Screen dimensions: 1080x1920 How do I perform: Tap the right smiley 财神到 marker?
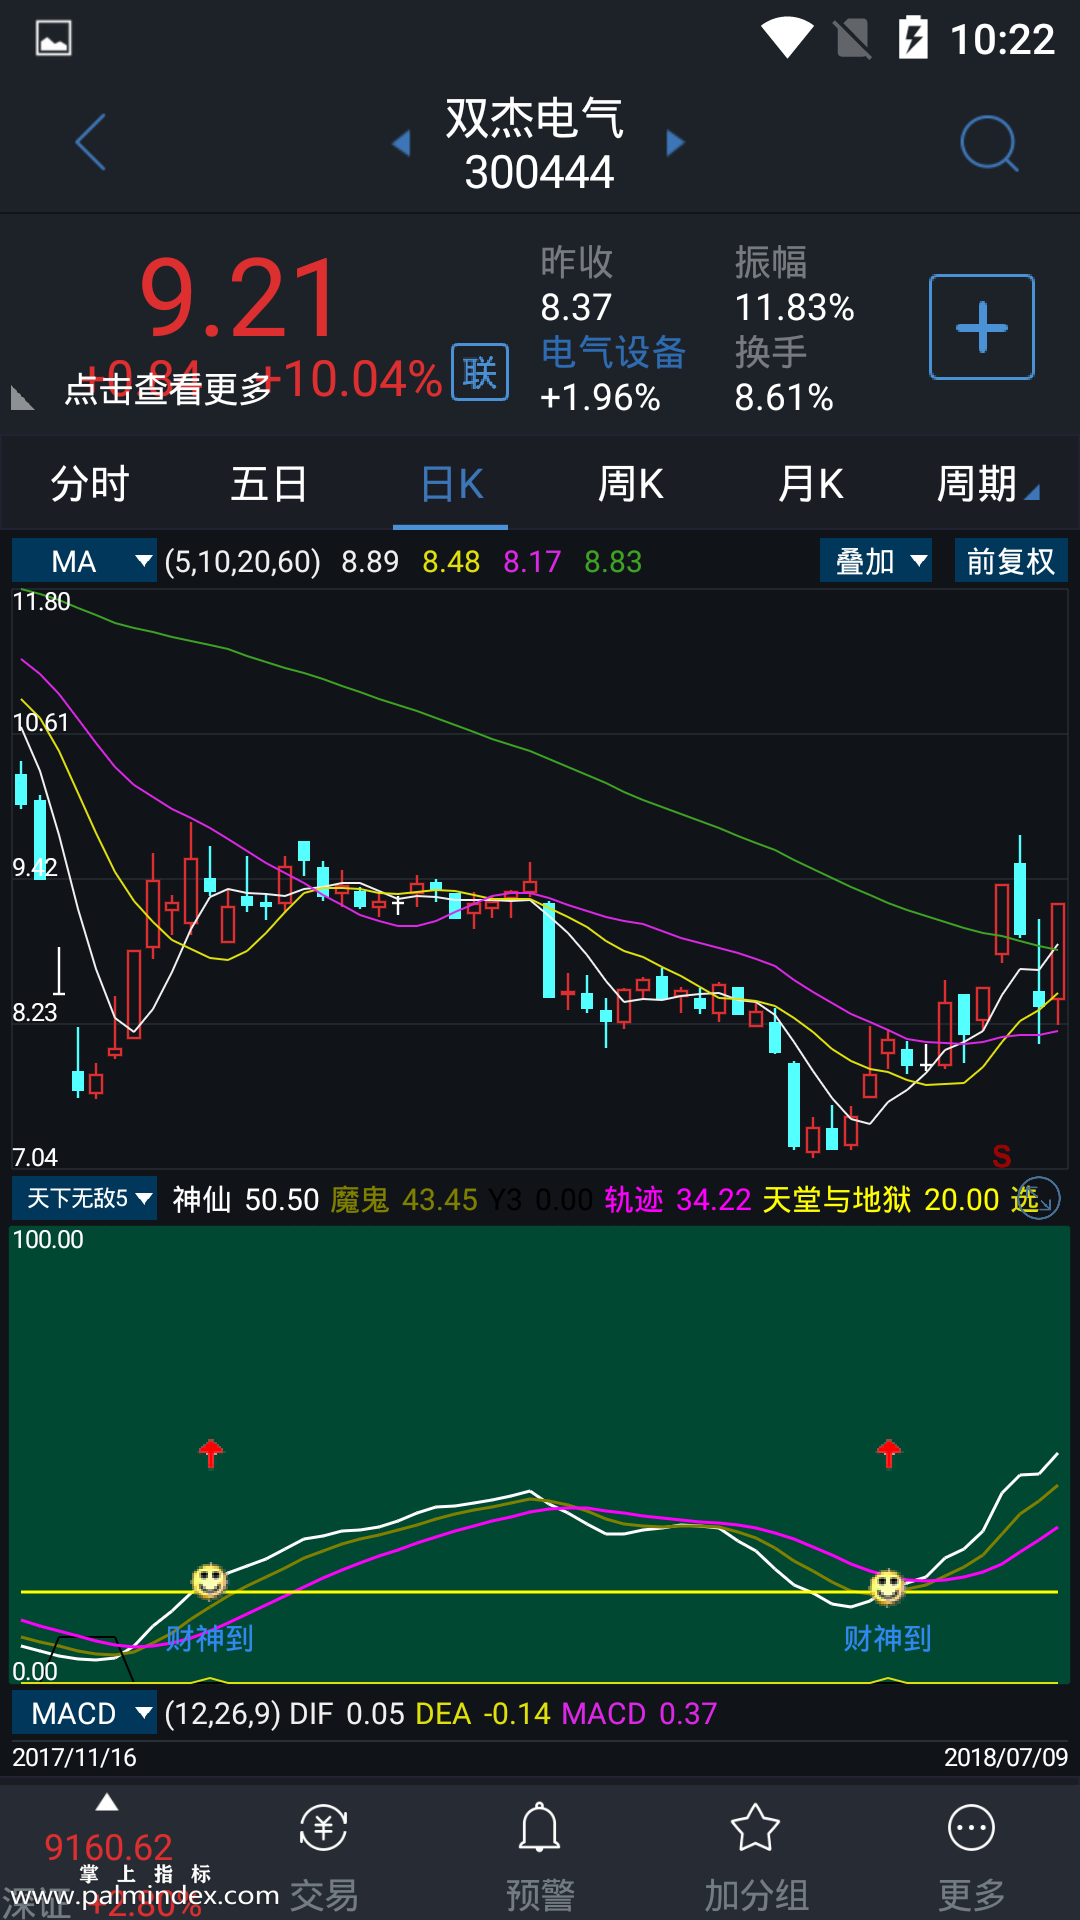click(887, 1586)
